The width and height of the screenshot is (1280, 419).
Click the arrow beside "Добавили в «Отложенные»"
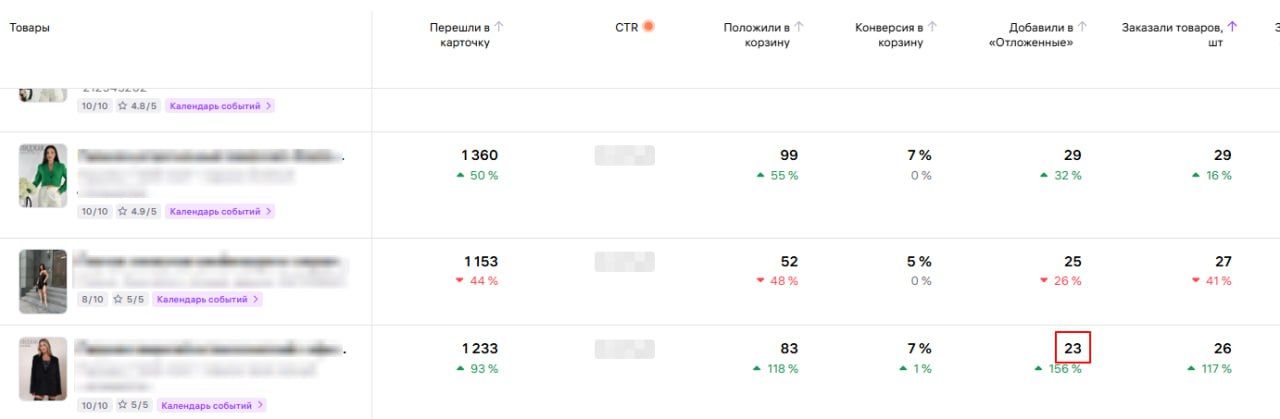pos(1082,27)
